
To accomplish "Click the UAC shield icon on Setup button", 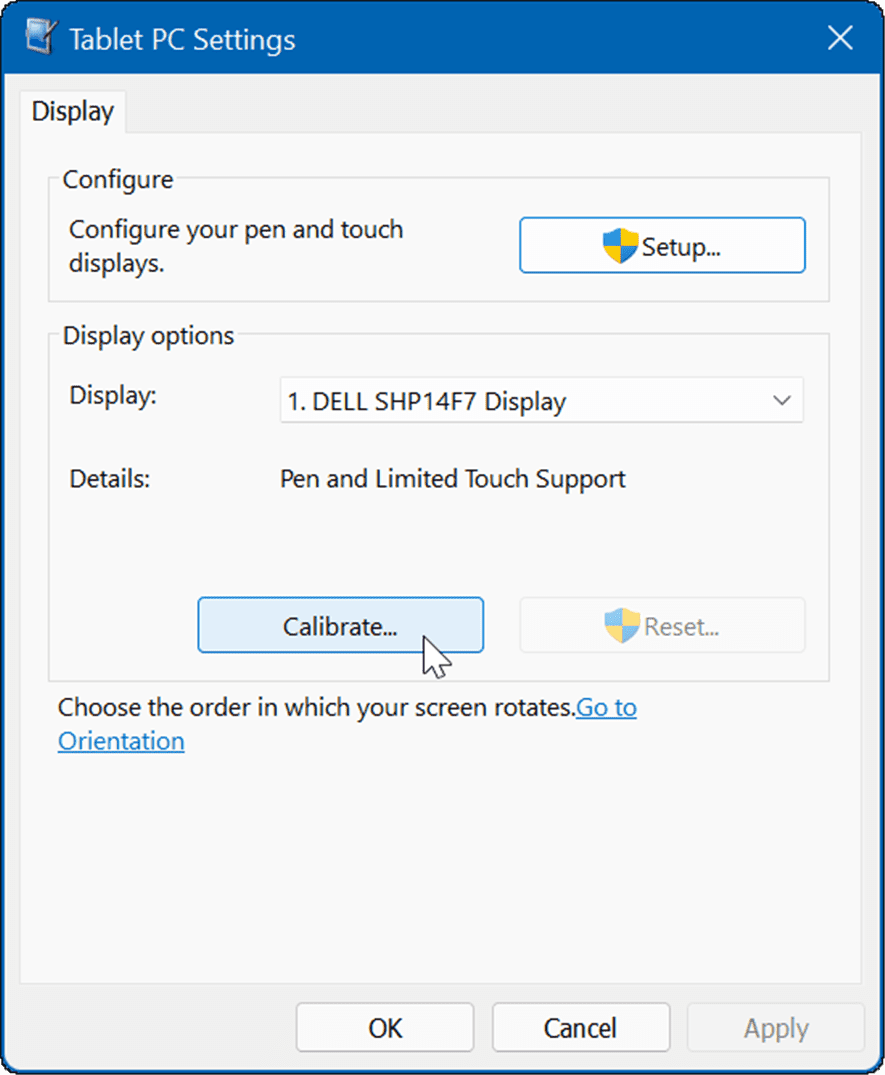I will (x=616, y=244).
